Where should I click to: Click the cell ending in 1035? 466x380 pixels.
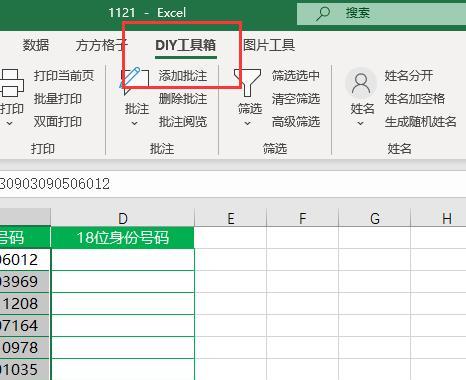(x=25, y=369)
